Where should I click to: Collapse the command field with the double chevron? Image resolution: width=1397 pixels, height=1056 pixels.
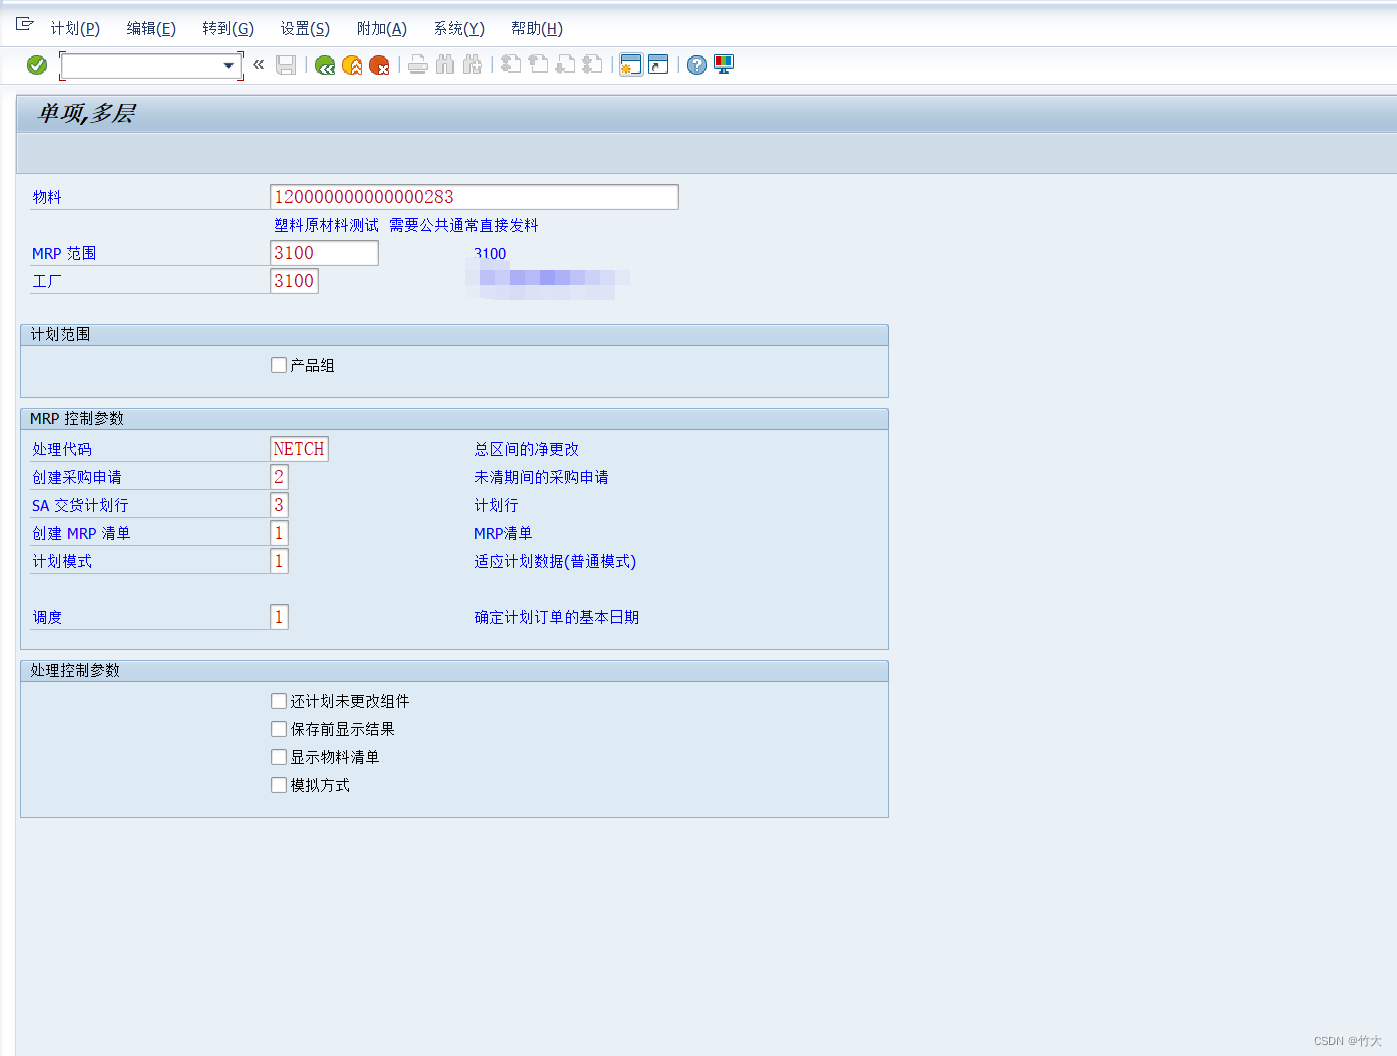point(258,64)
